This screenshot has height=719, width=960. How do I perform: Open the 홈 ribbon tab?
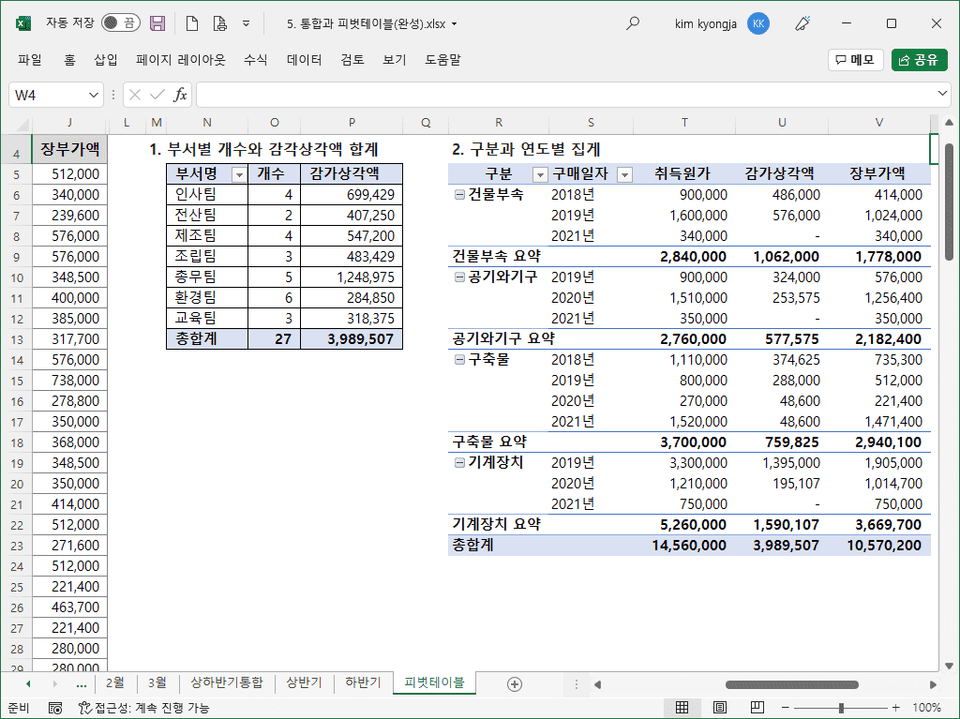point(70,60)
